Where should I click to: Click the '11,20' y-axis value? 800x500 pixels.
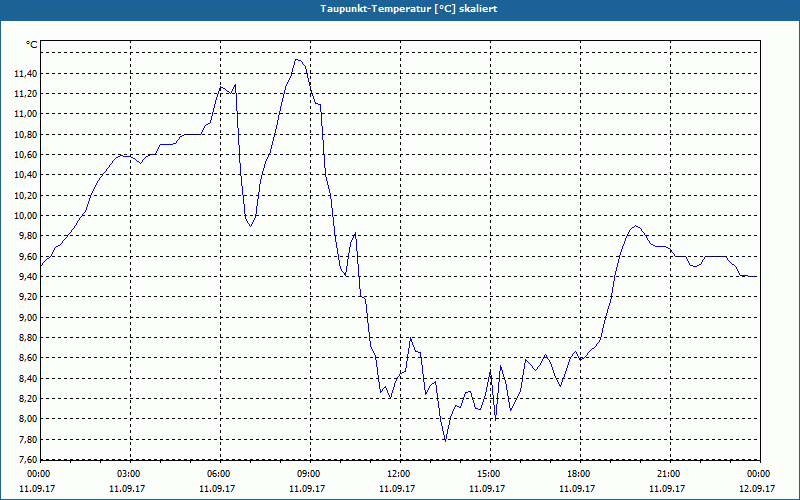pyautogui.click(x=26, y=94)
